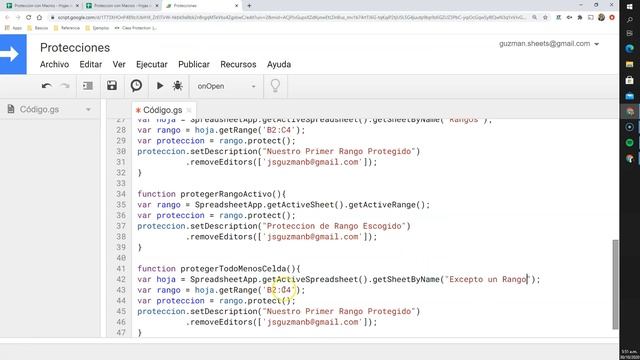
Task: Click the lightbulb hint icon
Action: pos(275,86)
